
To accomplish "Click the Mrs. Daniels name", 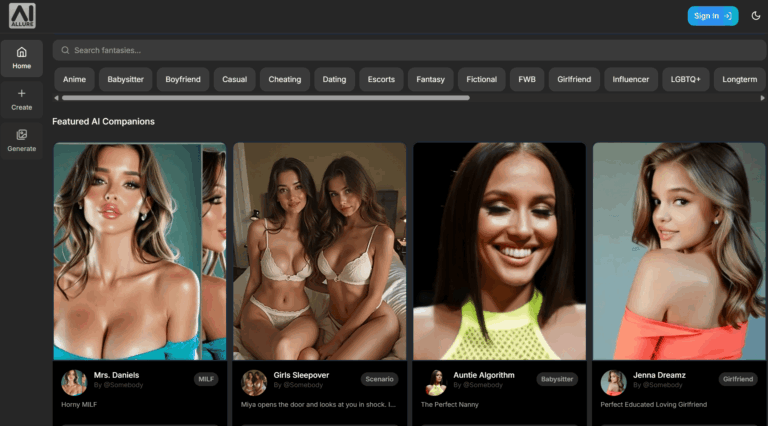I will click(x=116, y=375).
